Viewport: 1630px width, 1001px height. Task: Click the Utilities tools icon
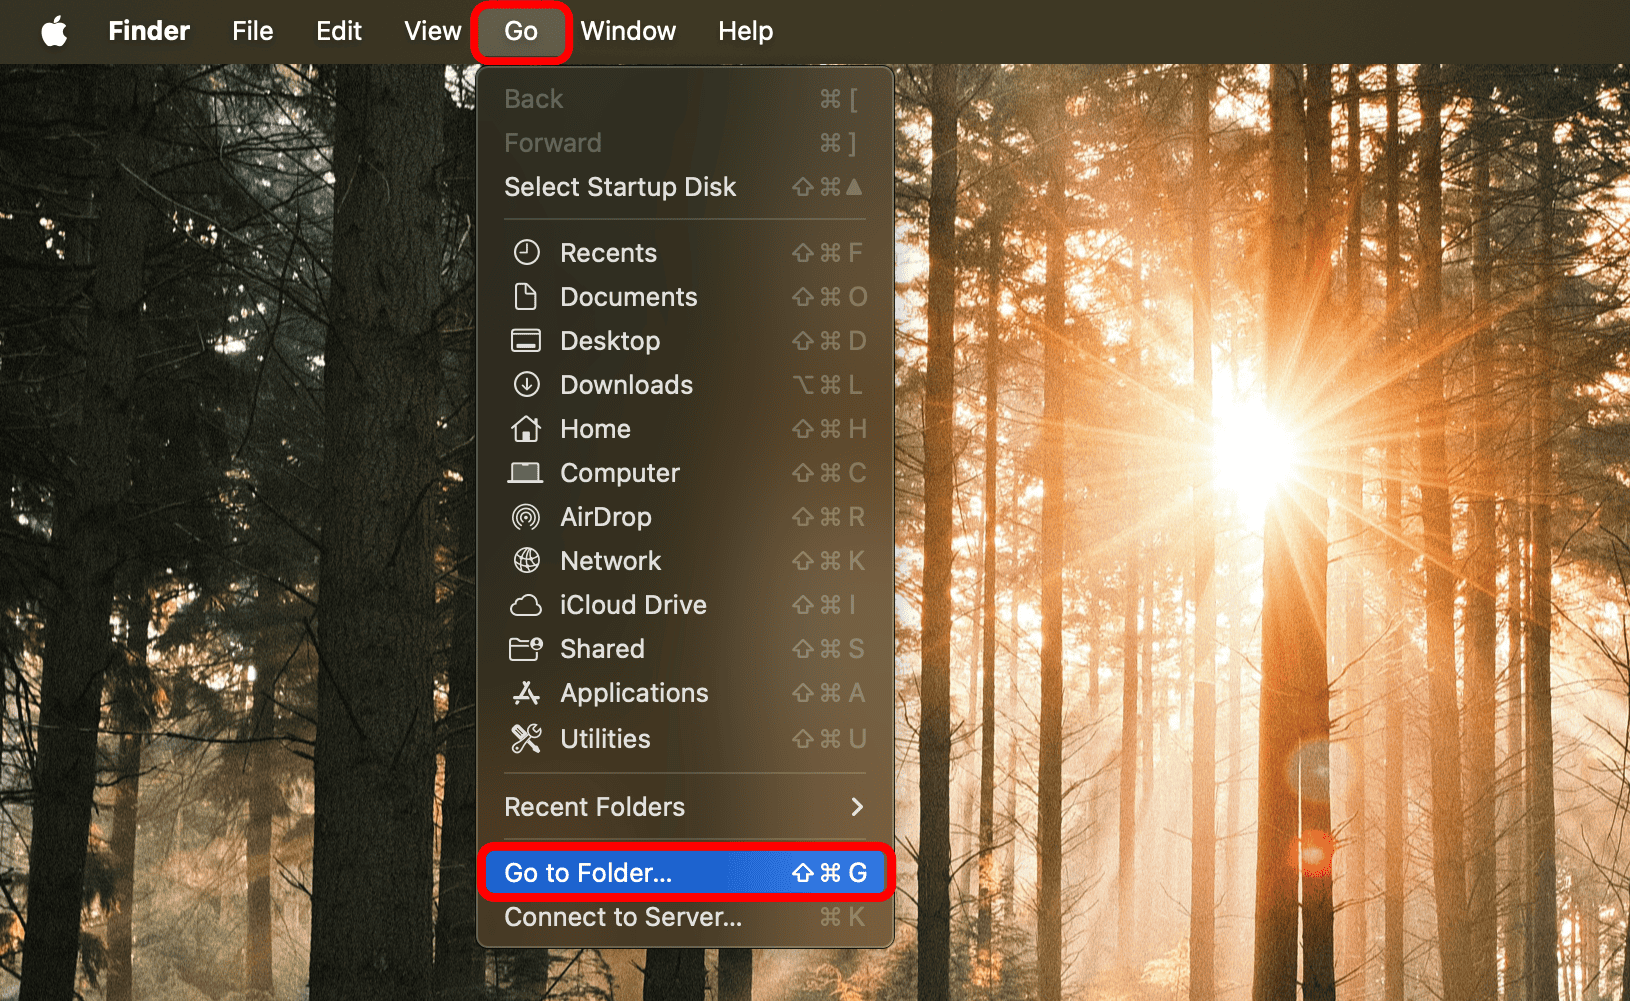(526, 739)
